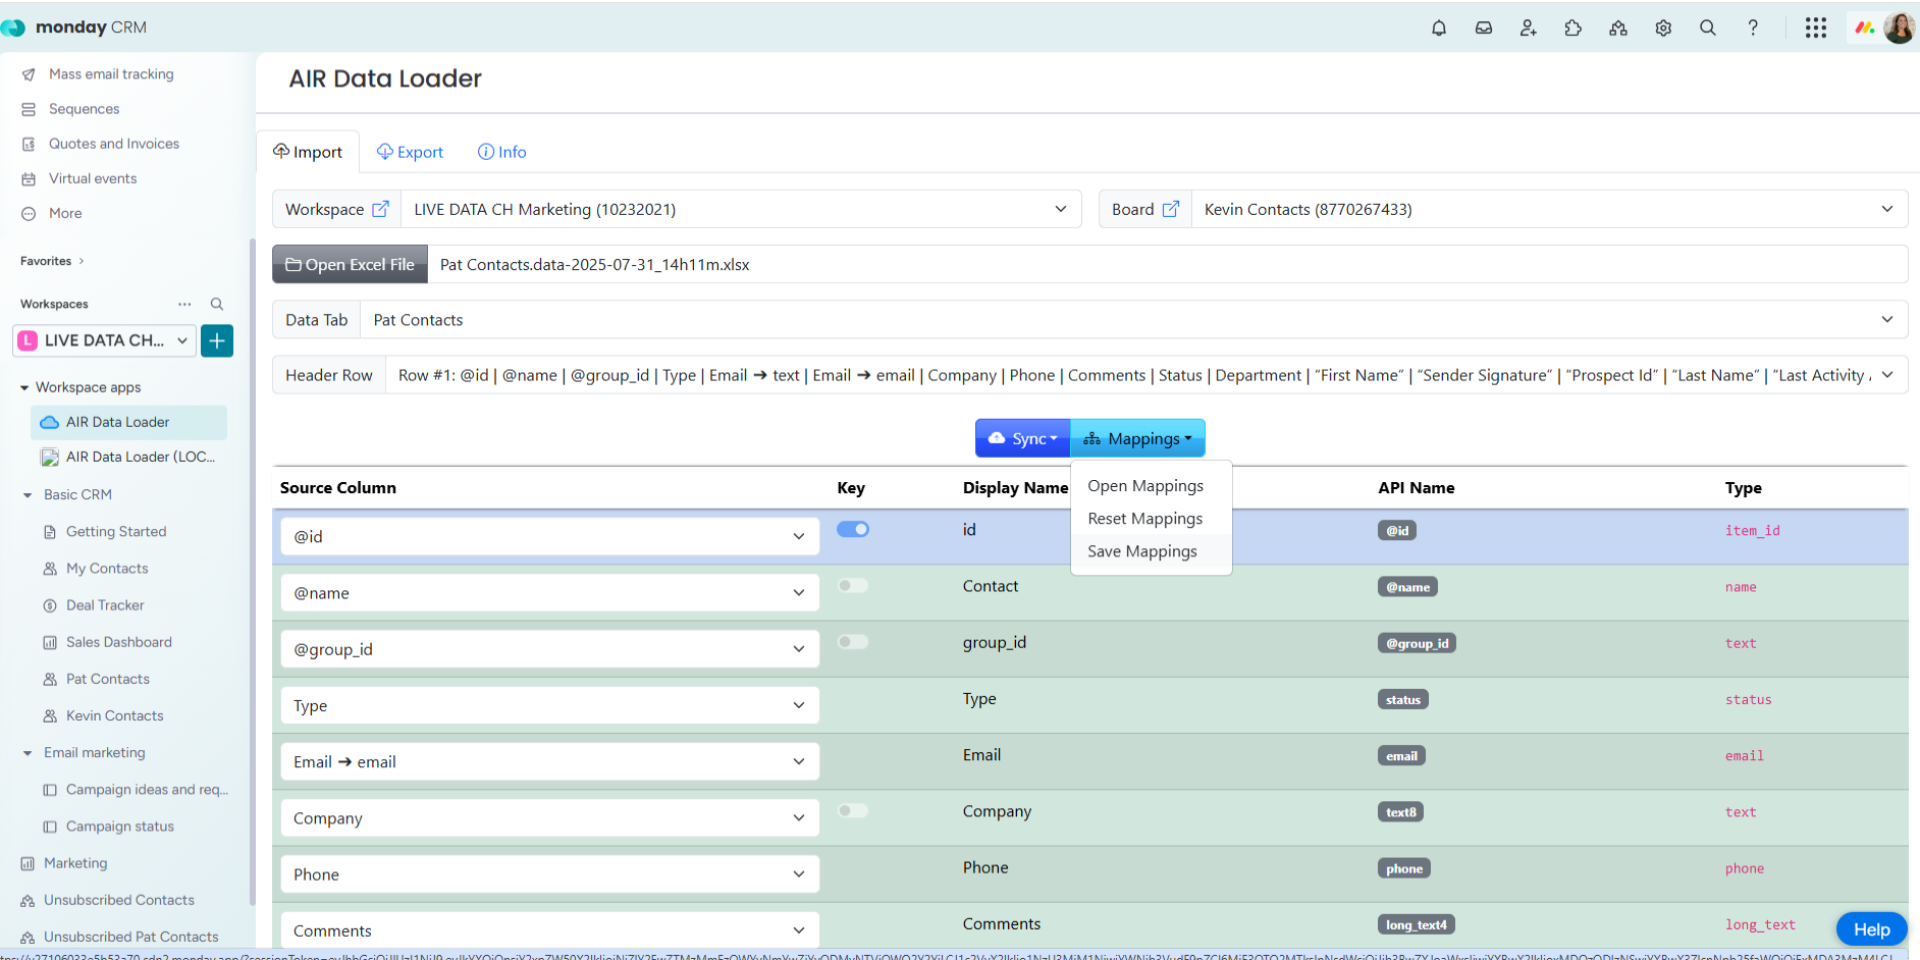Open the notifications bell icon

tap(1439, 28)
